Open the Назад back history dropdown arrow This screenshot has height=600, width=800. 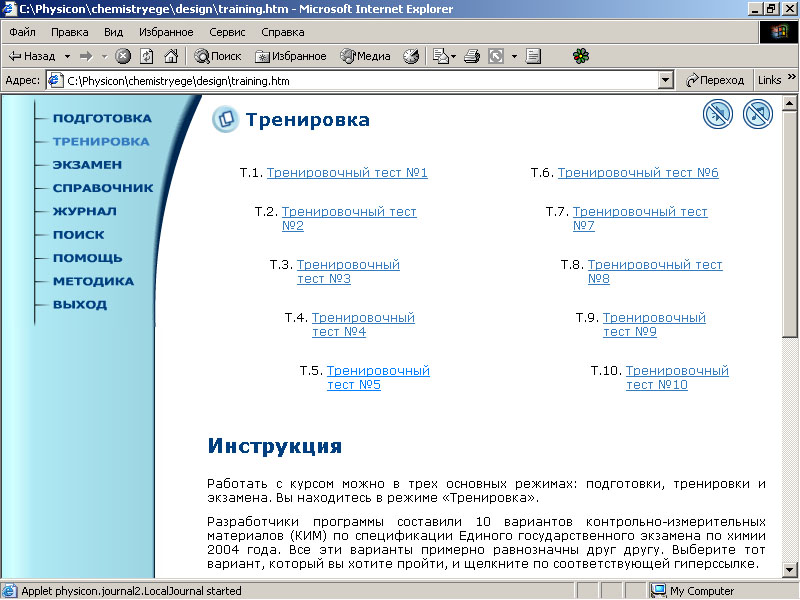coord(67,56)
